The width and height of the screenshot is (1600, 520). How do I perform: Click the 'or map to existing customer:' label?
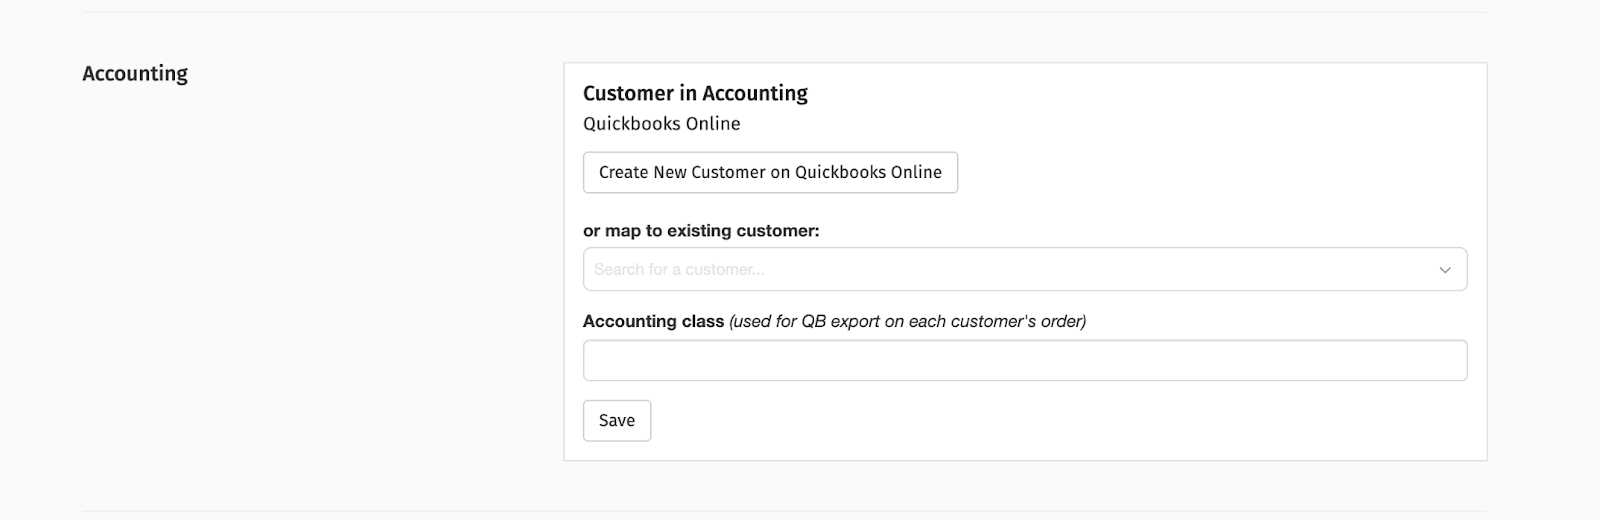tap(701, 231)
